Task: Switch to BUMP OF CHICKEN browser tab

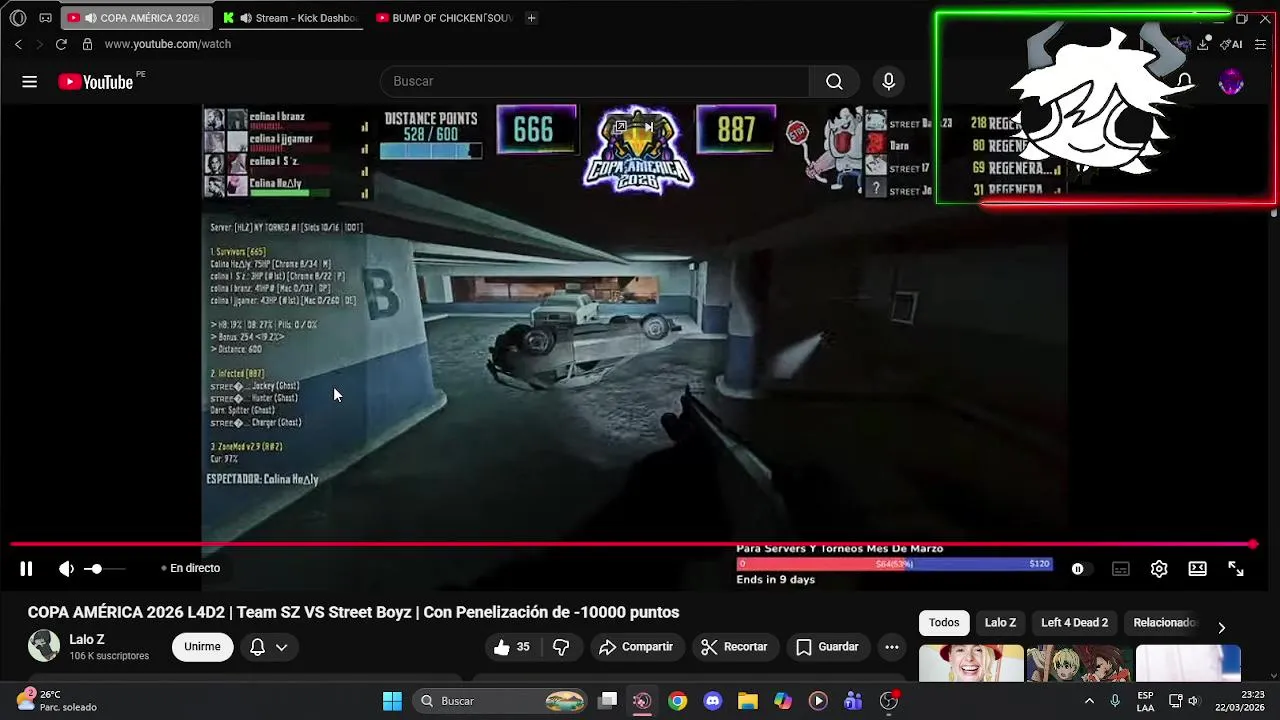Action: (x=445, y=18)
